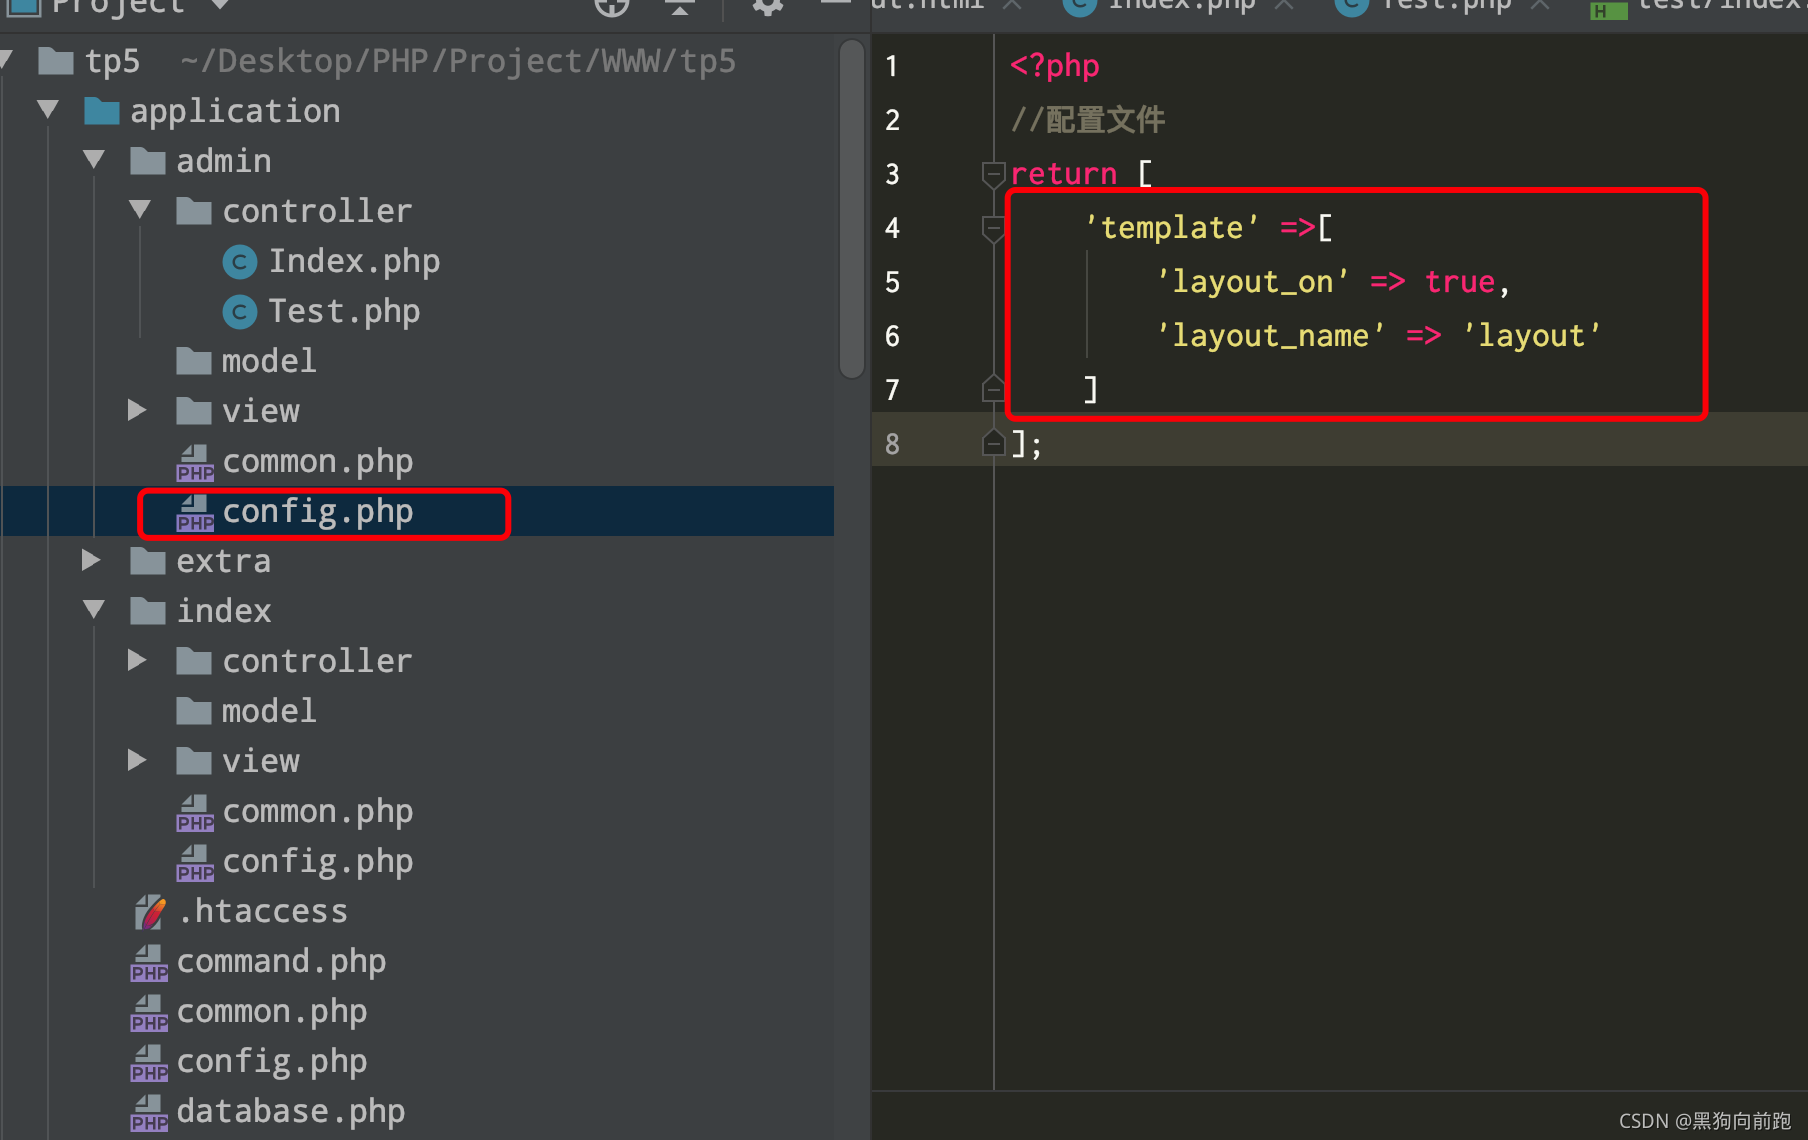Viewport: 1808px width, 1140px height.
Task: Click the true value on line 5
Action: (1459, 282)
